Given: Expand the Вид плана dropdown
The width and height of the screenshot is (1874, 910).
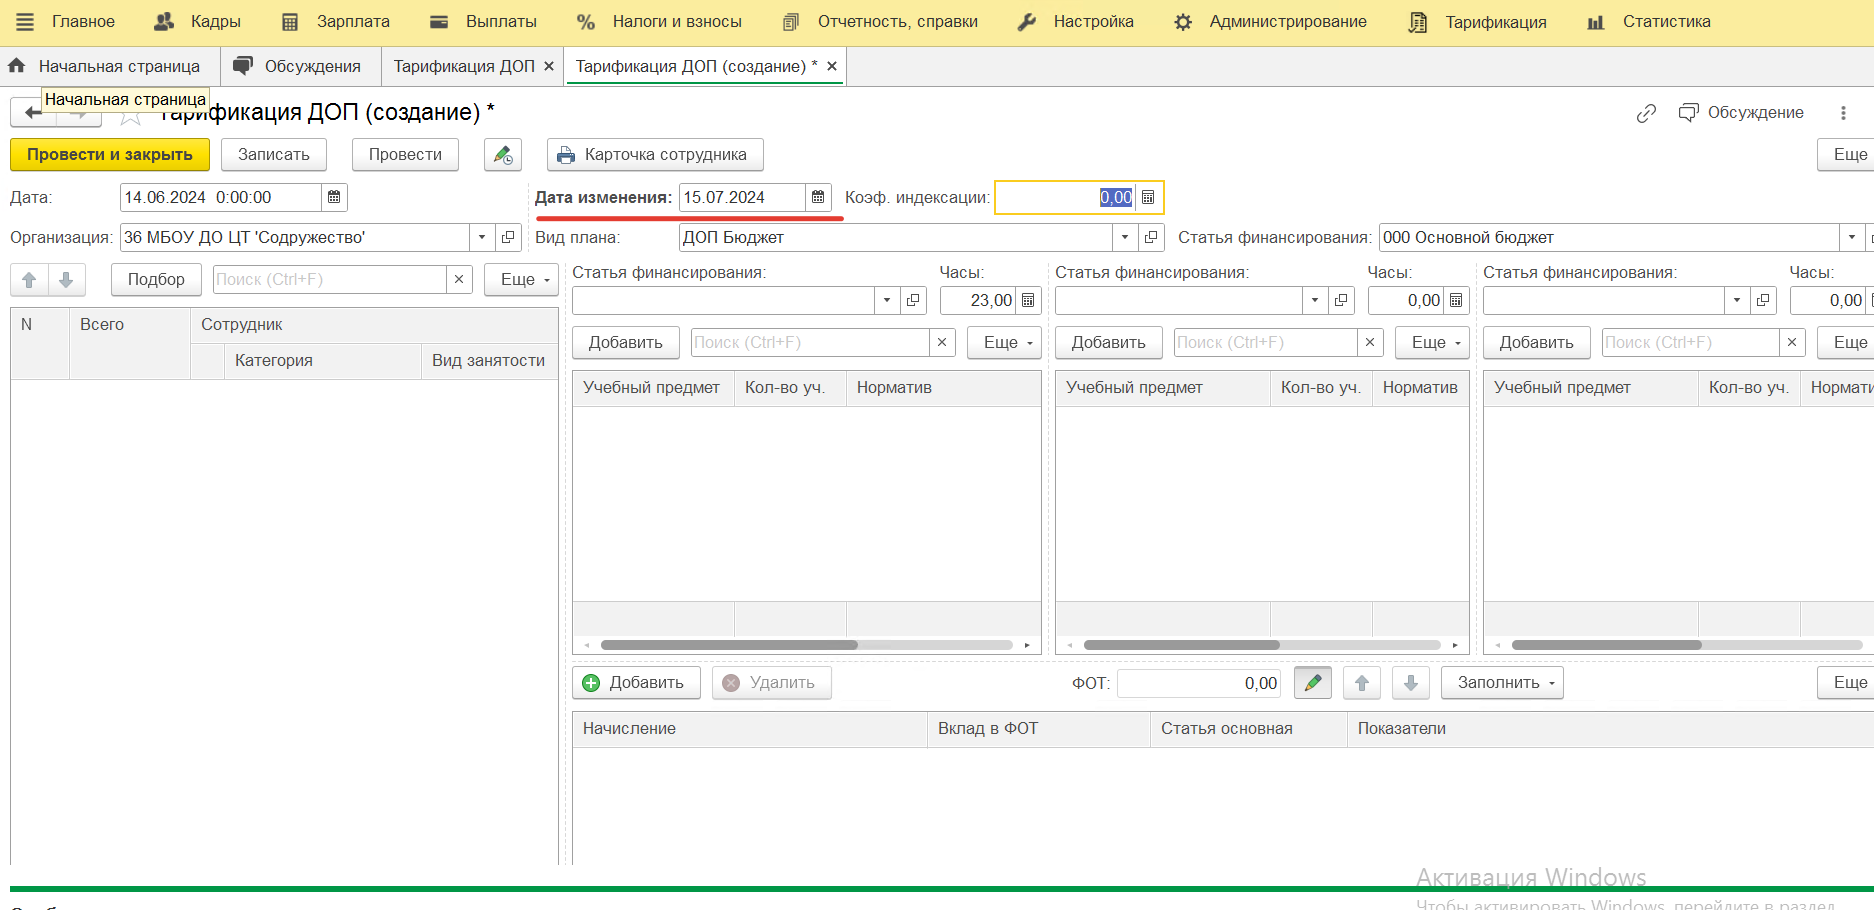Looking at the screenshot, I should [1125, 238].
